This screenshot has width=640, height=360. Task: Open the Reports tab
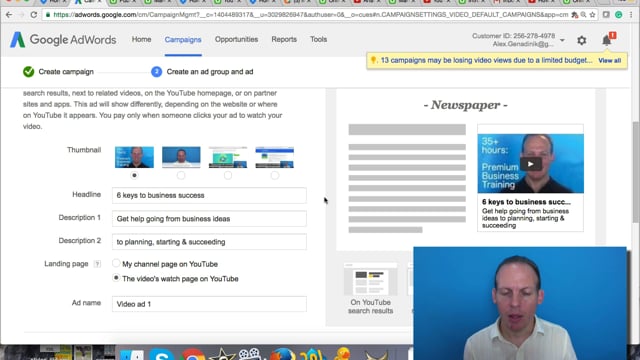pos(284,40)
